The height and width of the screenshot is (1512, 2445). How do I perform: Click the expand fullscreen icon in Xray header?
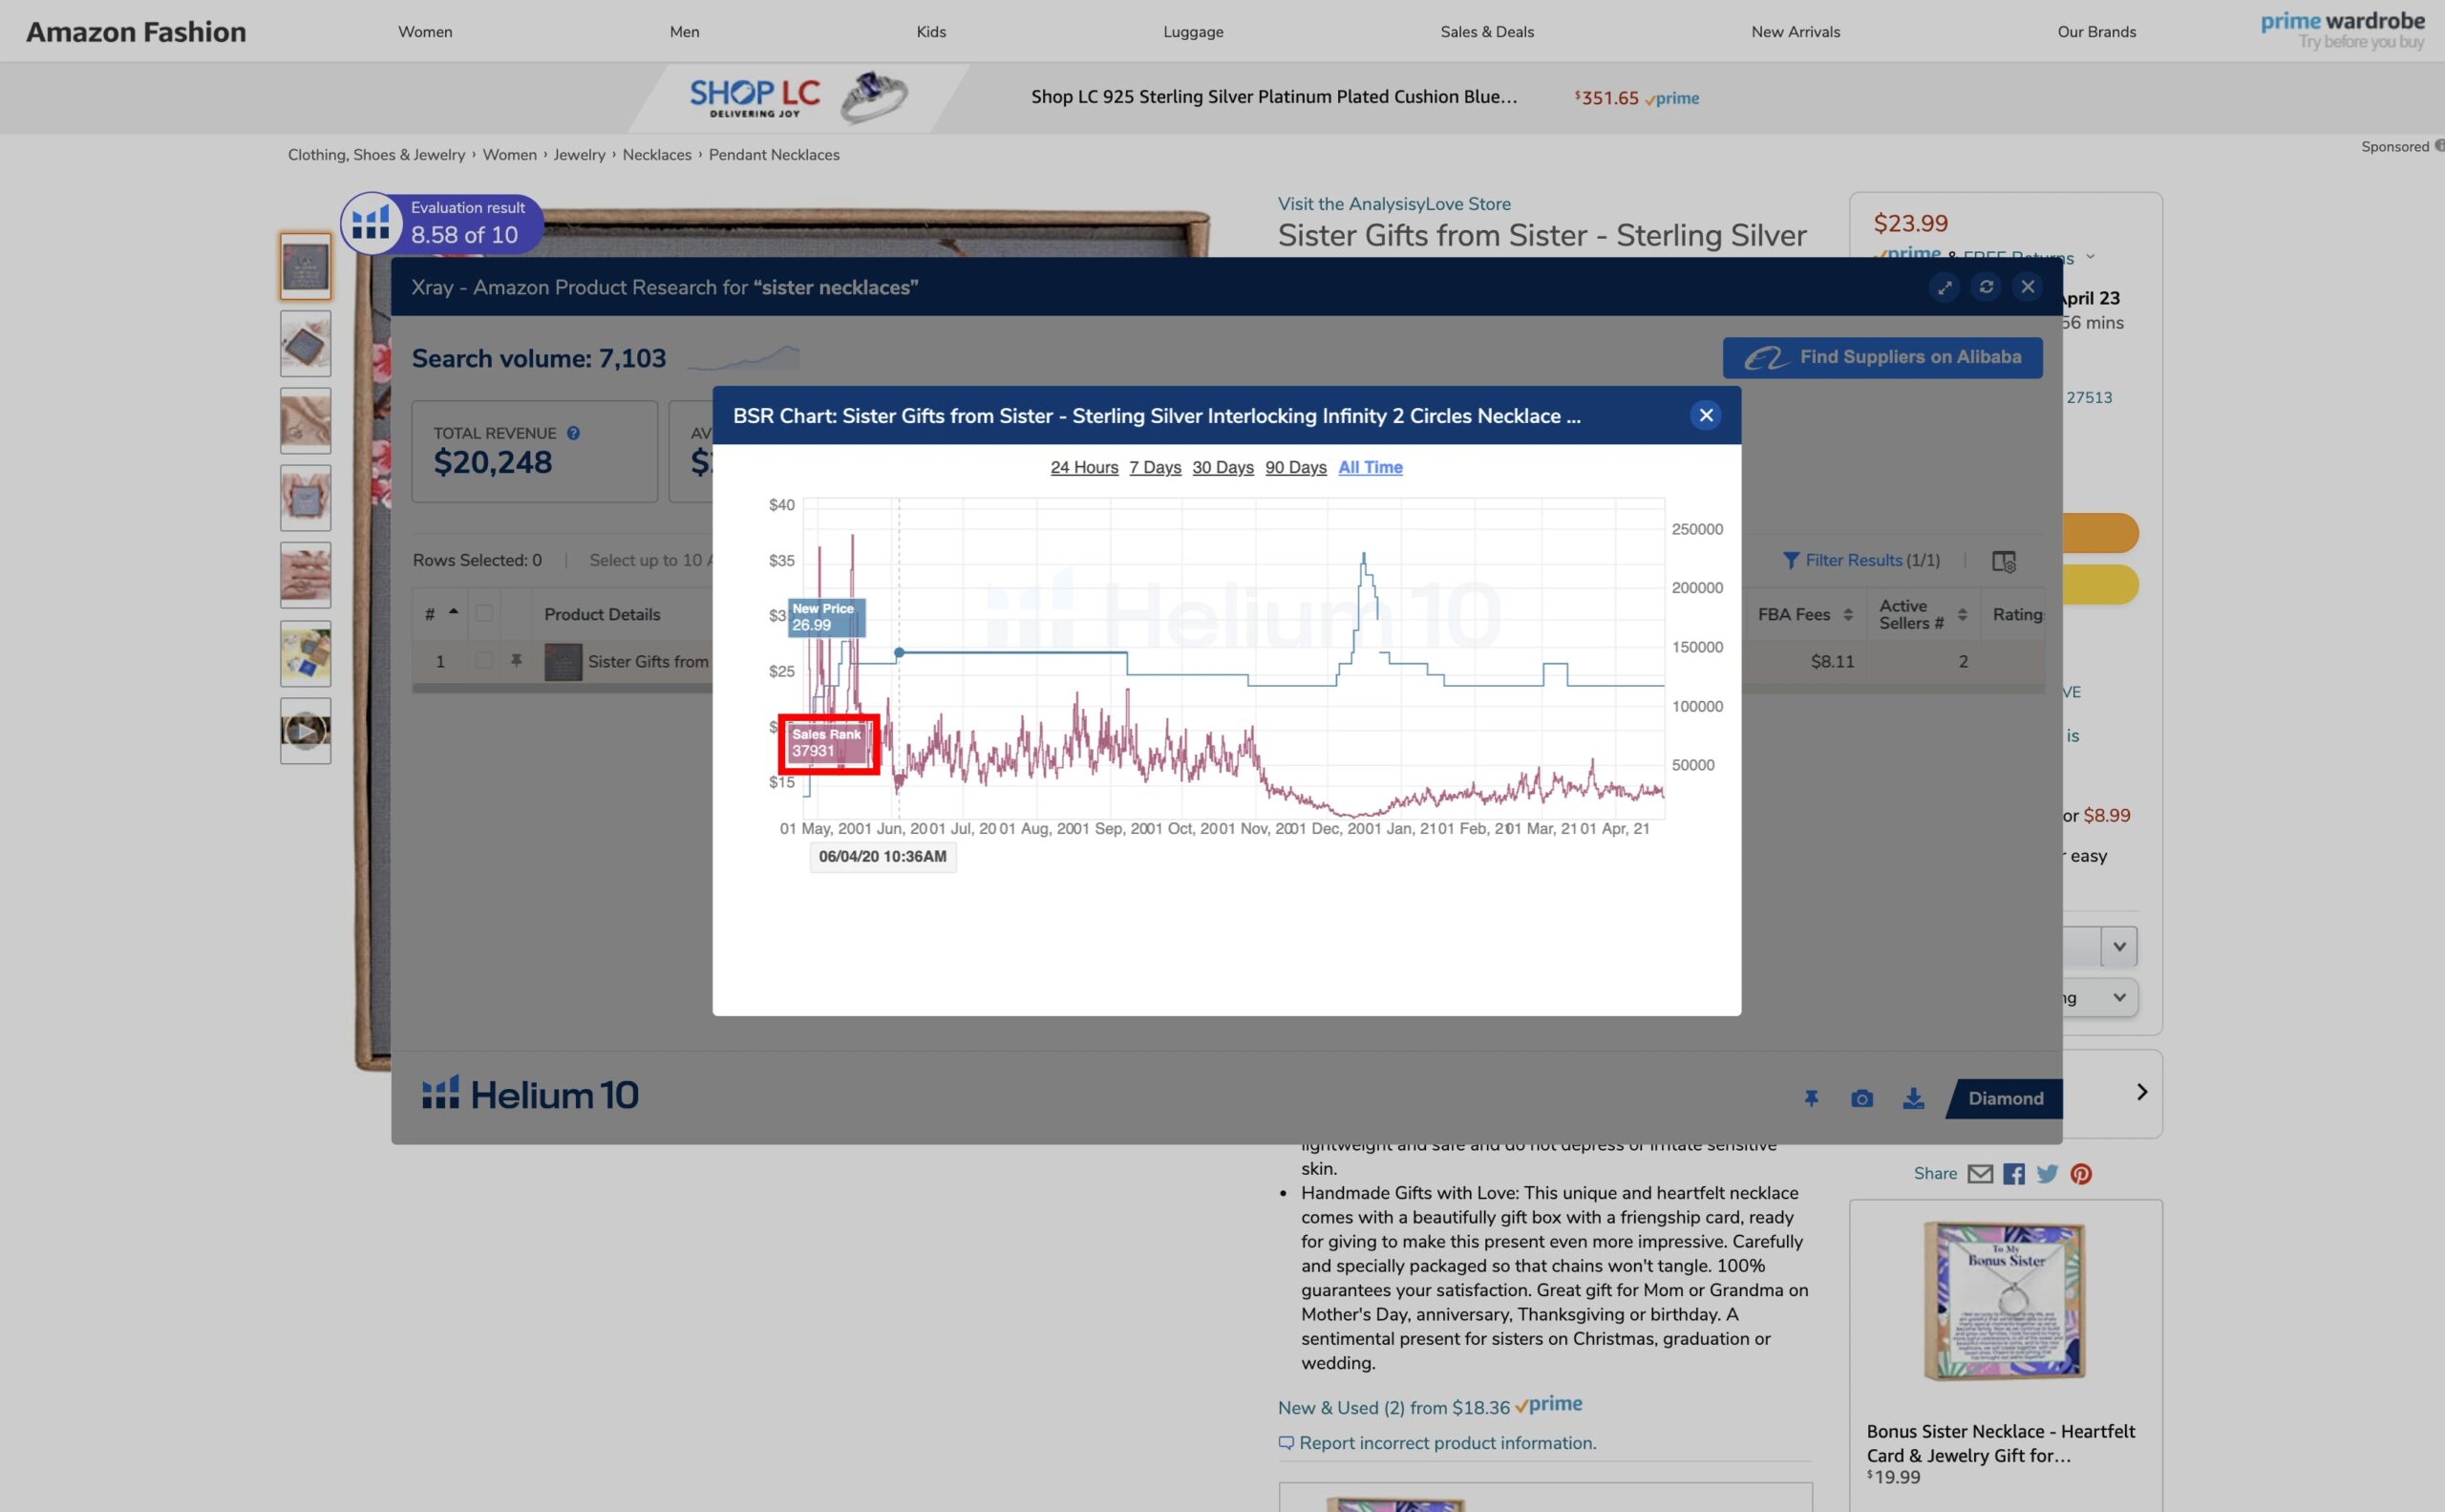(x=1944, y=287)
